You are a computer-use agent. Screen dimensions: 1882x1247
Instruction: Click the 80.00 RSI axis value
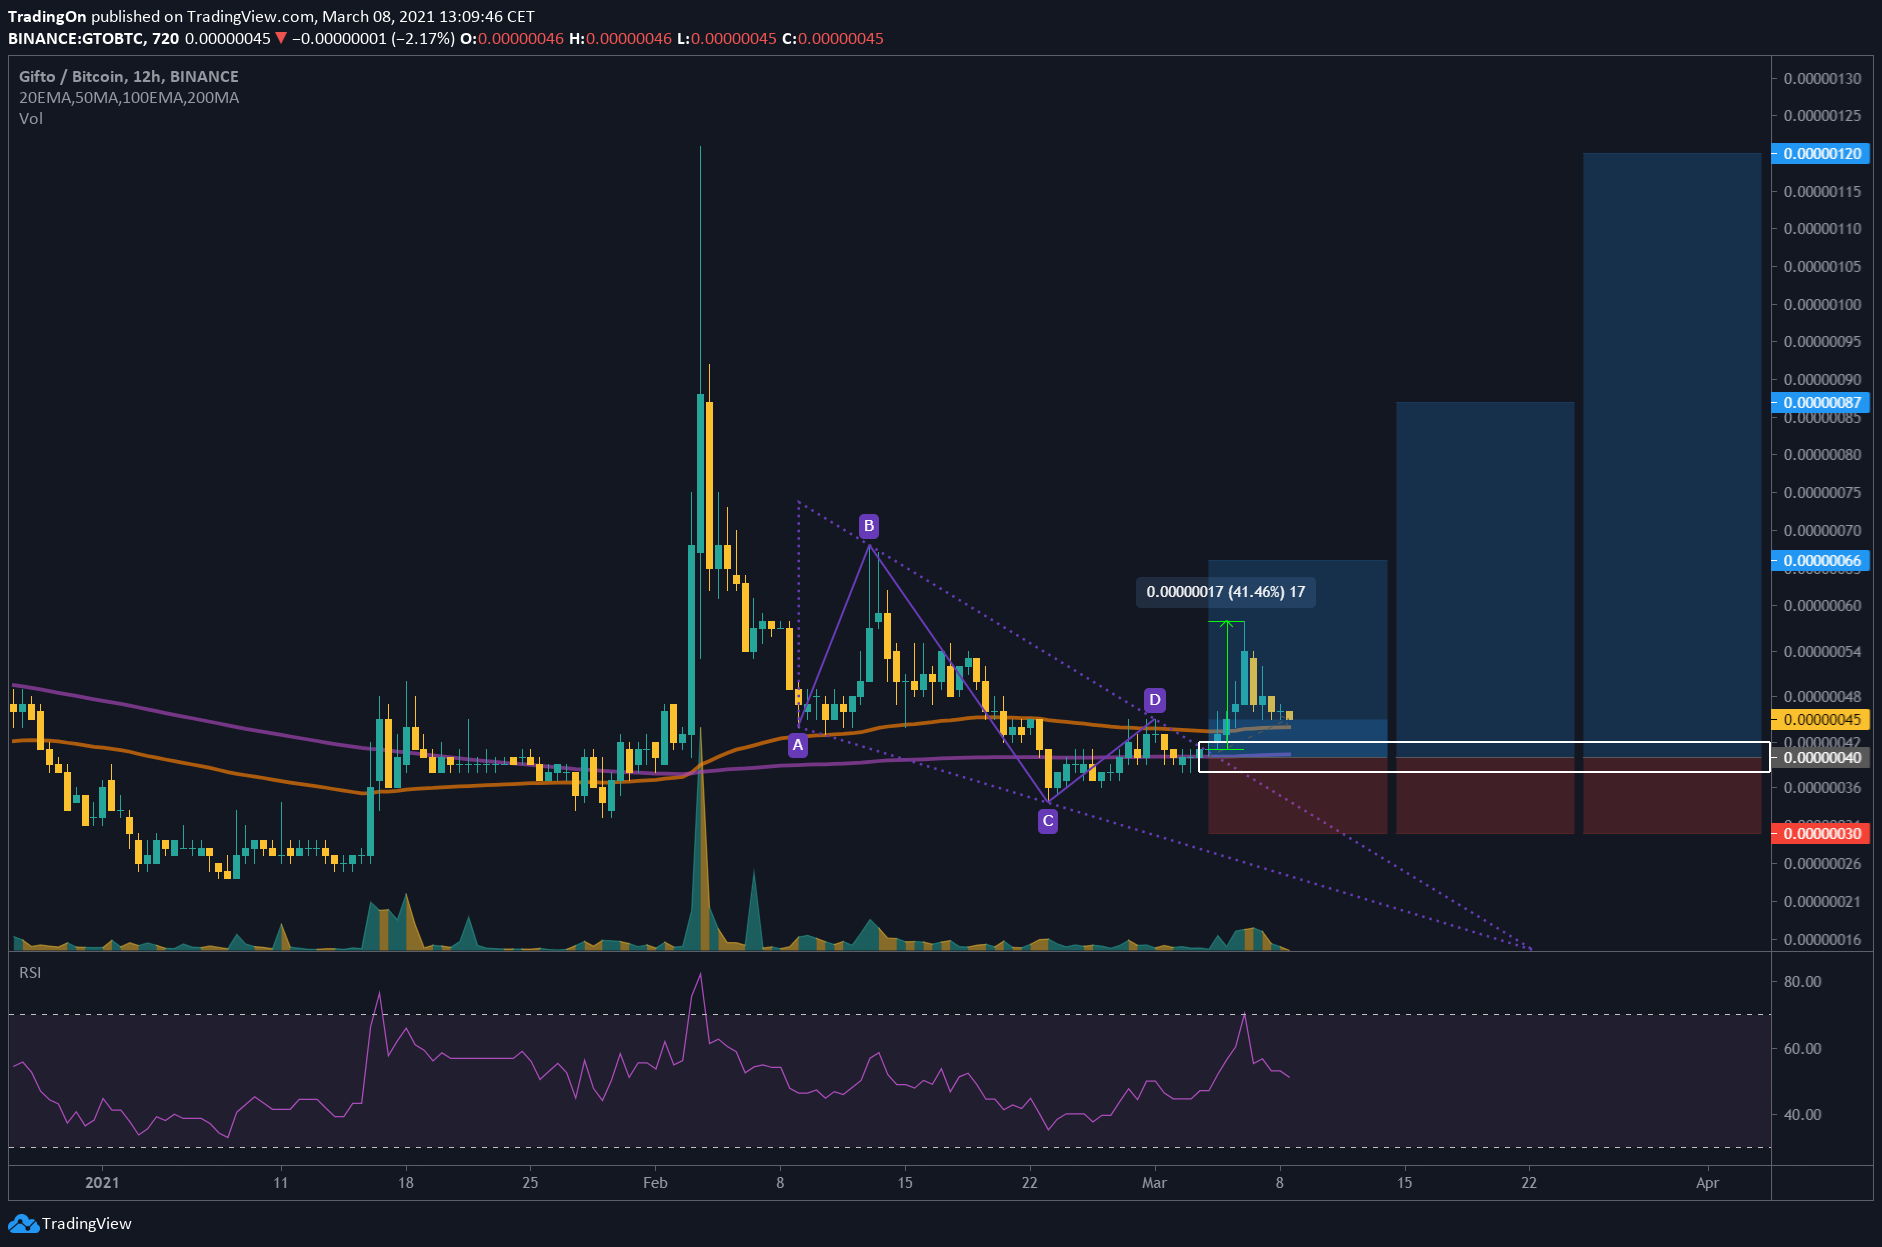pos(1802,981)
